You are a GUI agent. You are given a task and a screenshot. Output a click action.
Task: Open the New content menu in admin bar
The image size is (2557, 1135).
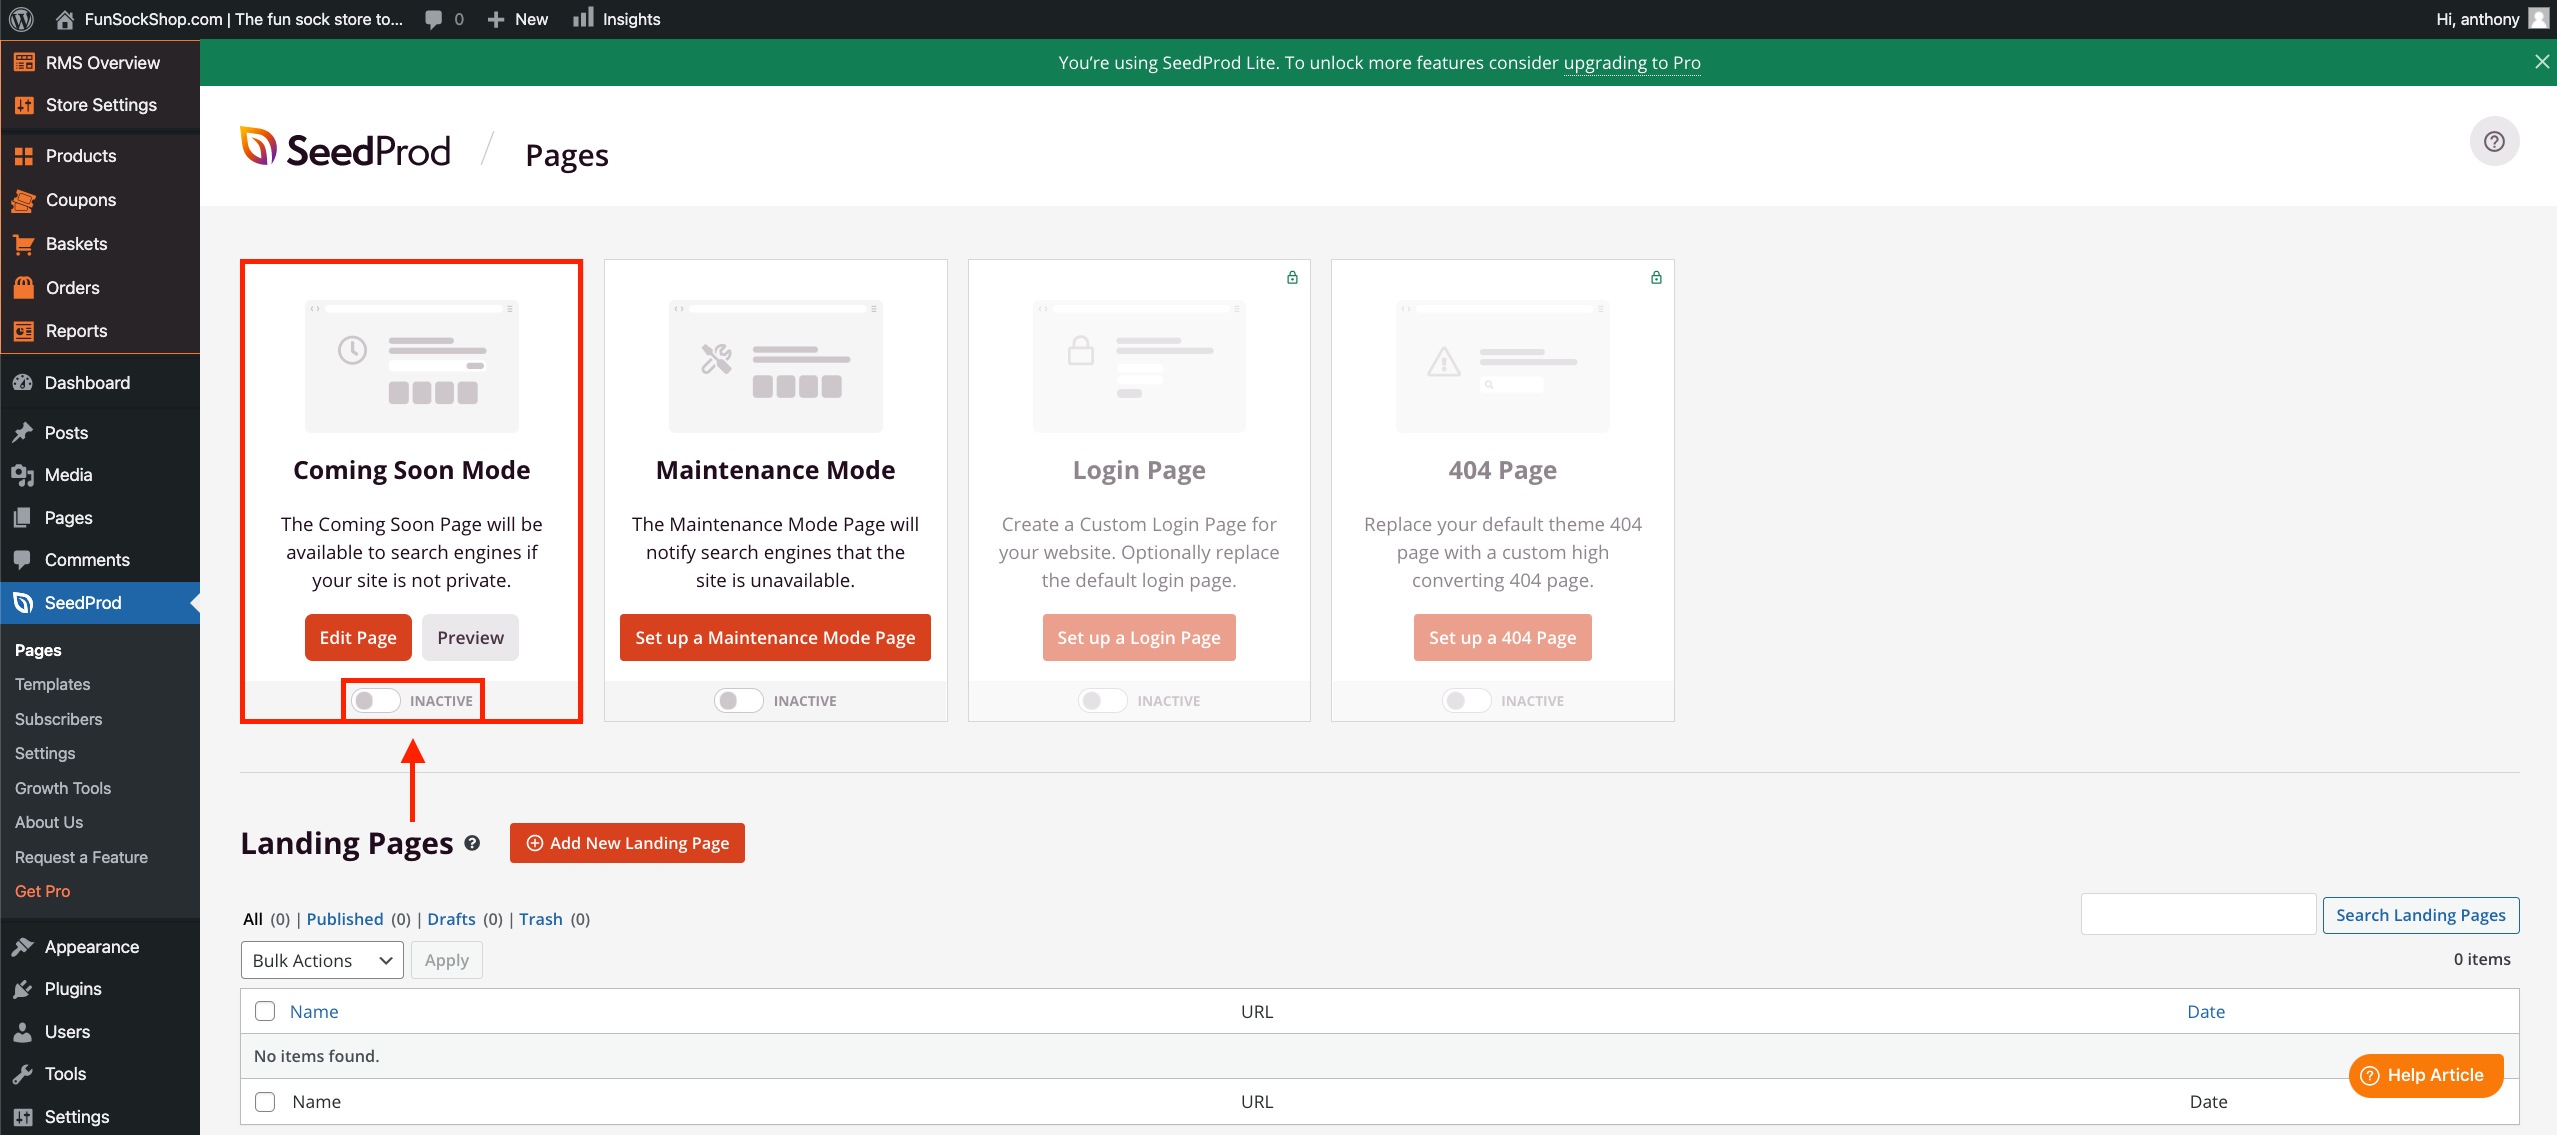click(x=518, y=19)
